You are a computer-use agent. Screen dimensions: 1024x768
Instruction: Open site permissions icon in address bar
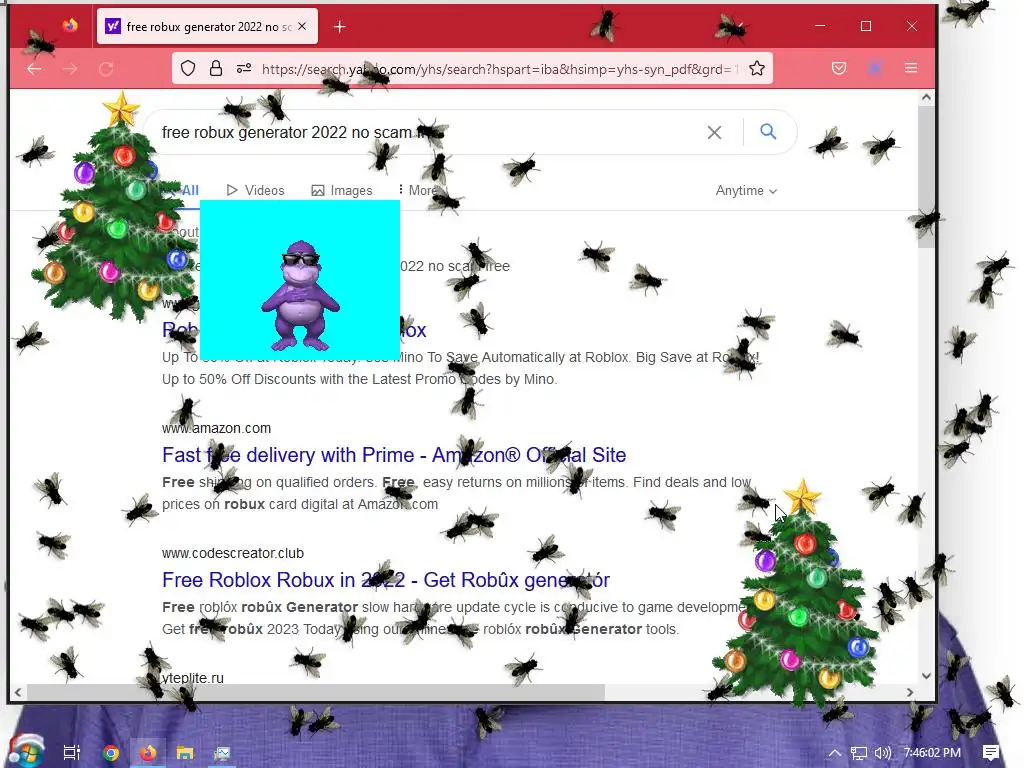[244, 69]
